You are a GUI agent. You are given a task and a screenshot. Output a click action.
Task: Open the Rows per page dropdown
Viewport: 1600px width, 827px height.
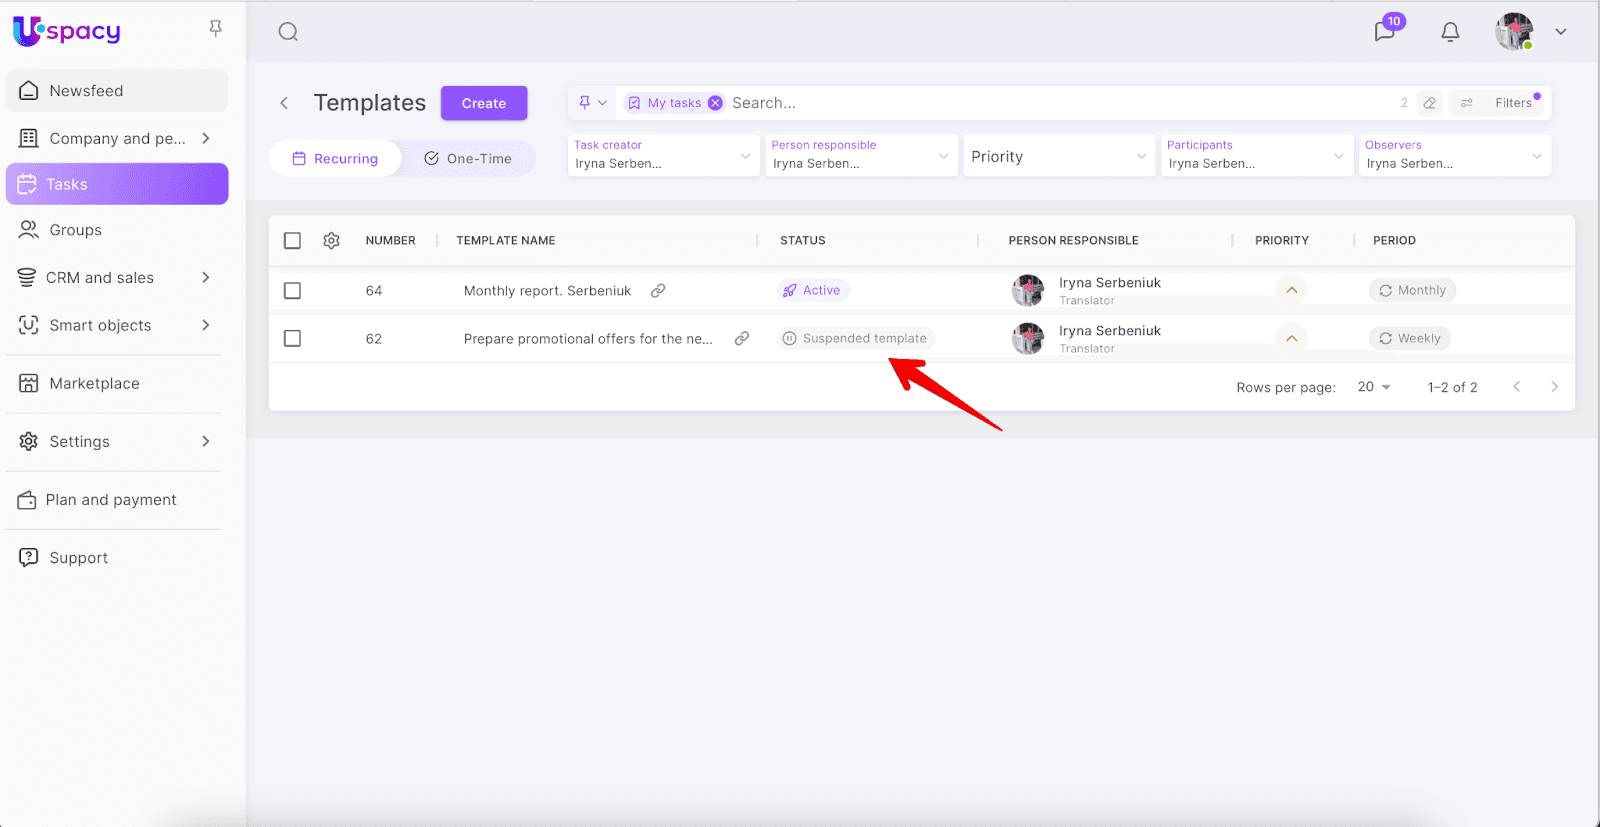click(x=1374, y=387)
